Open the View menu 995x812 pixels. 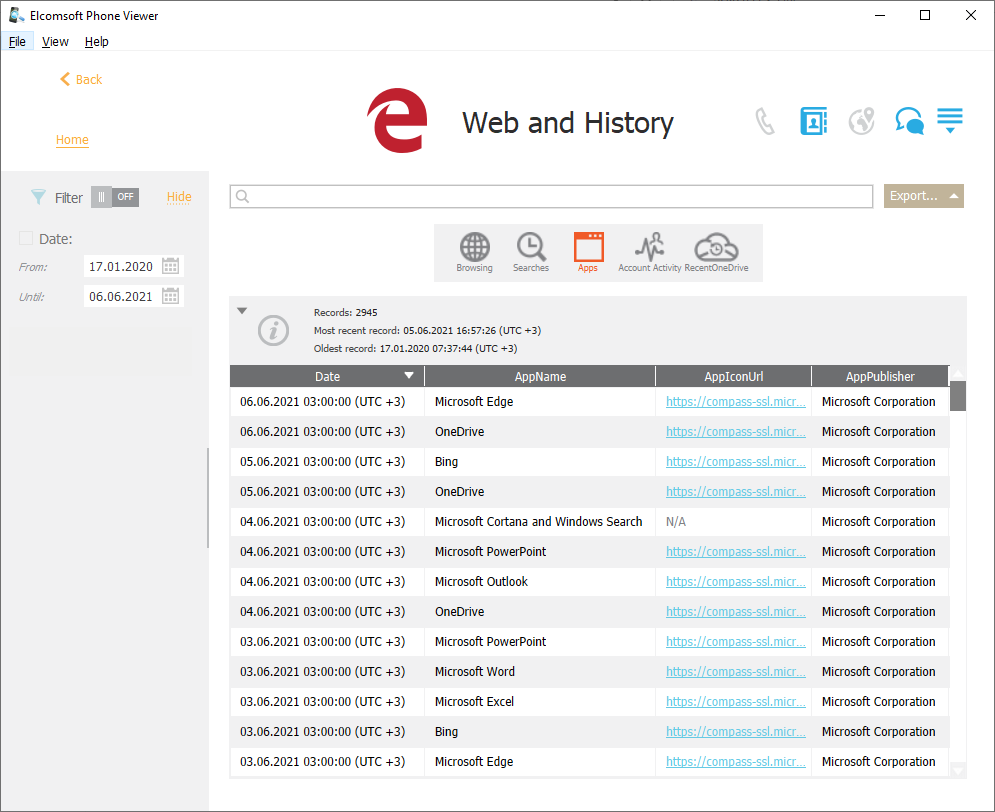click(55, 41)
